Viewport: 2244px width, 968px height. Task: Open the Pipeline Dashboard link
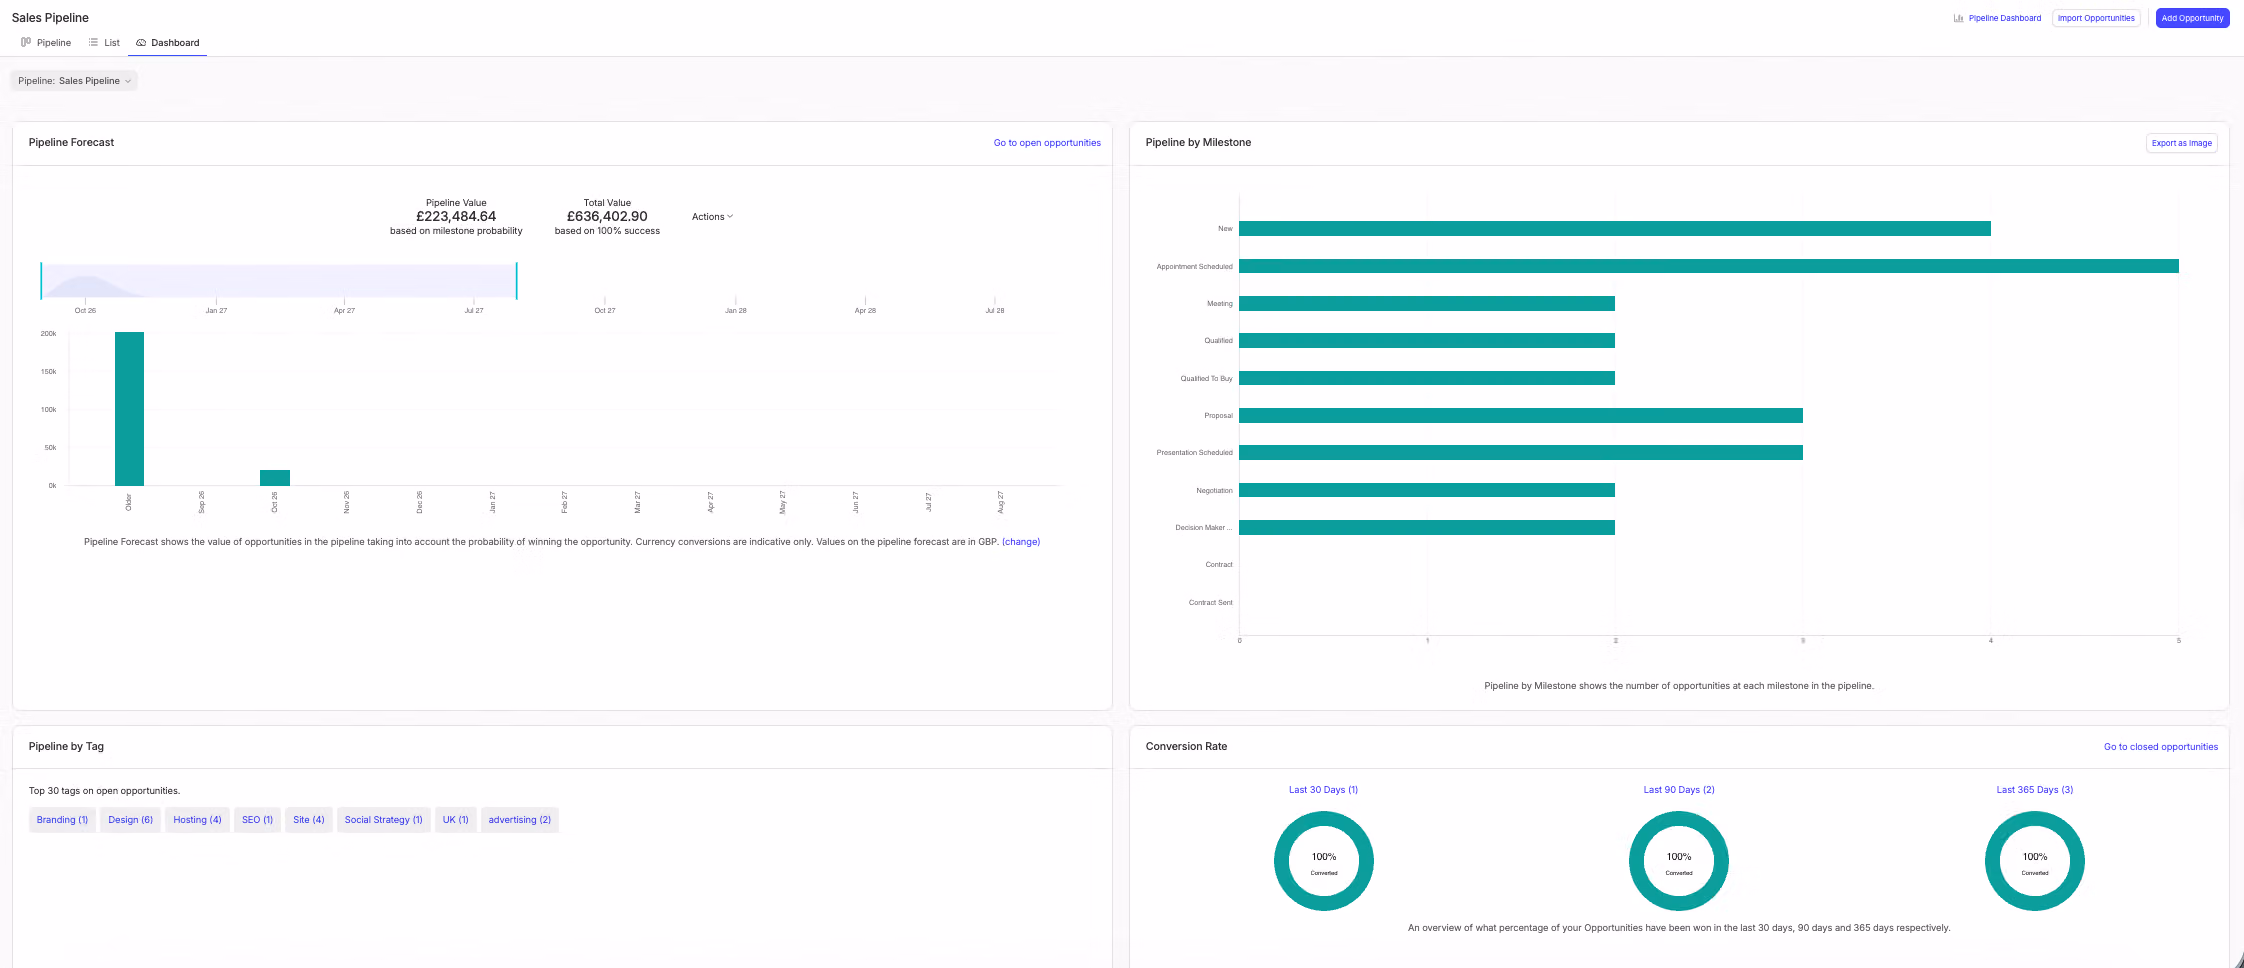pos(2004,18)
